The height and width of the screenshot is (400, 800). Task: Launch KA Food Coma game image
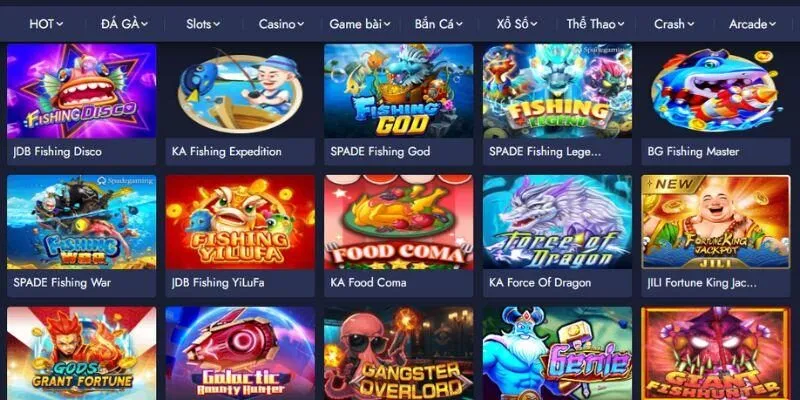(x=398, y=222)
